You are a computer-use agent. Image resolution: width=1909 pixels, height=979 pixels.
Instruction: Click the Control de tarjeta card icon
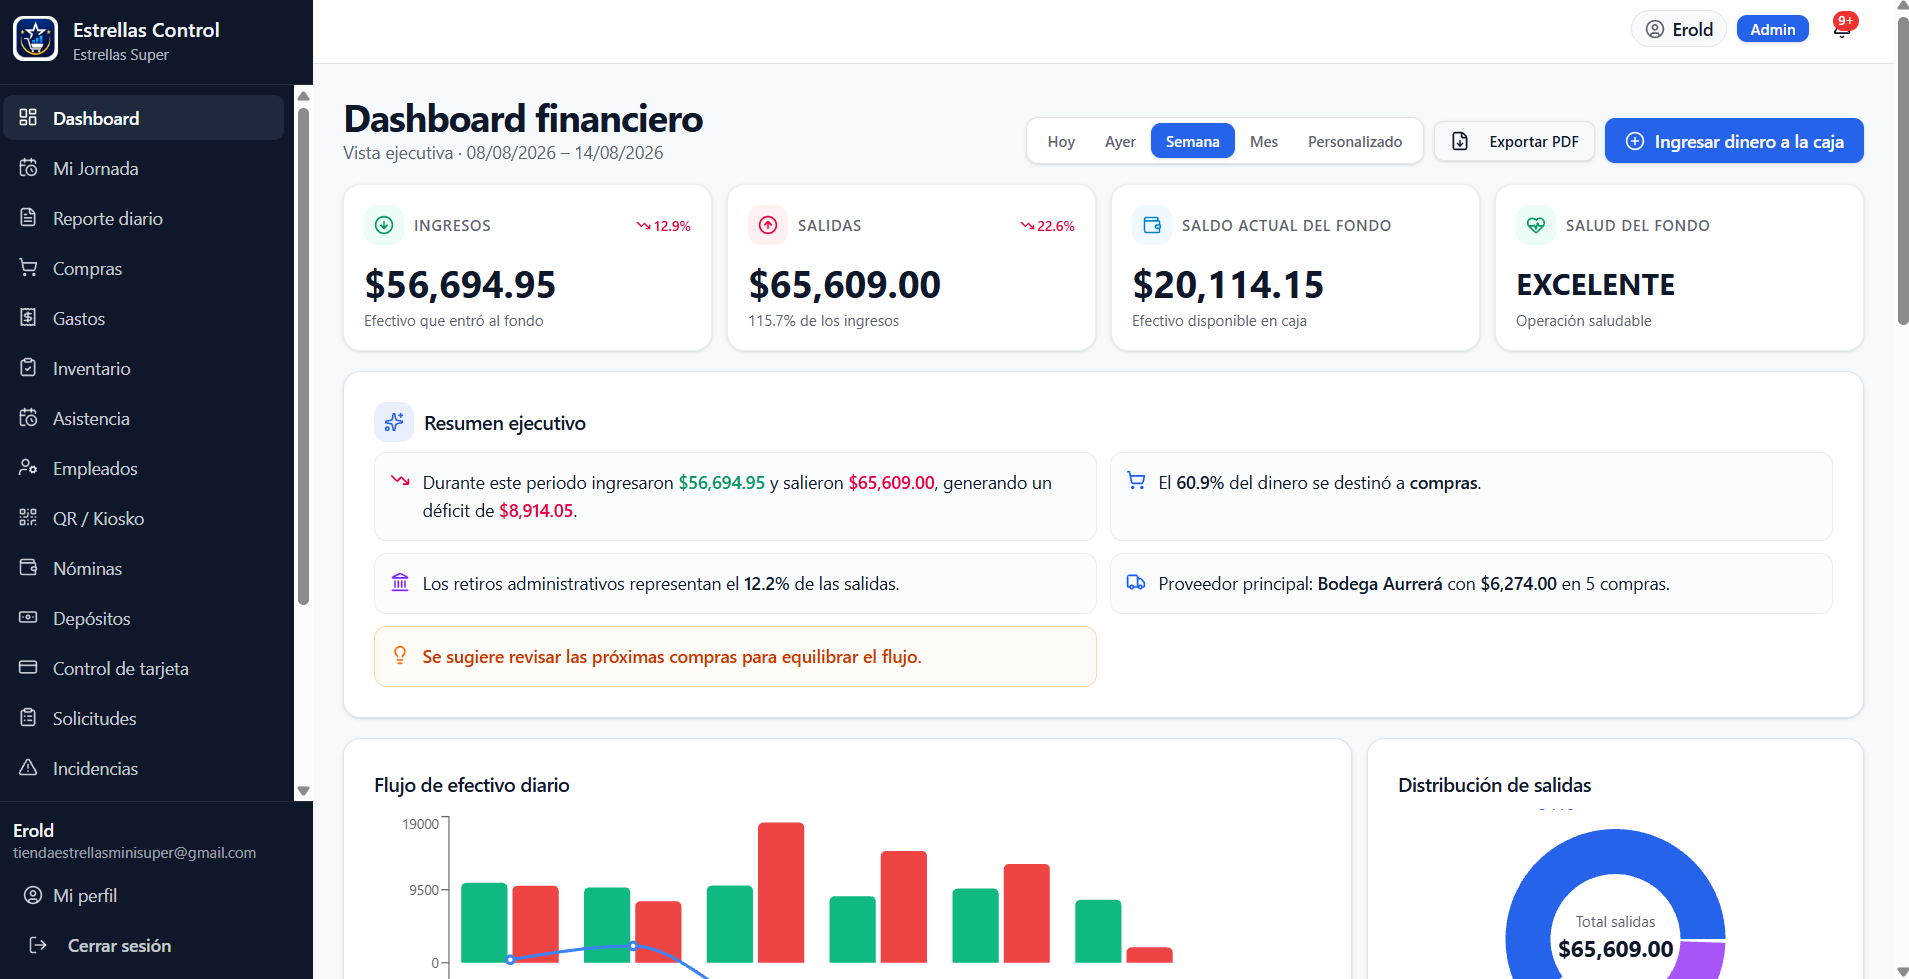[x=28, y=667]
